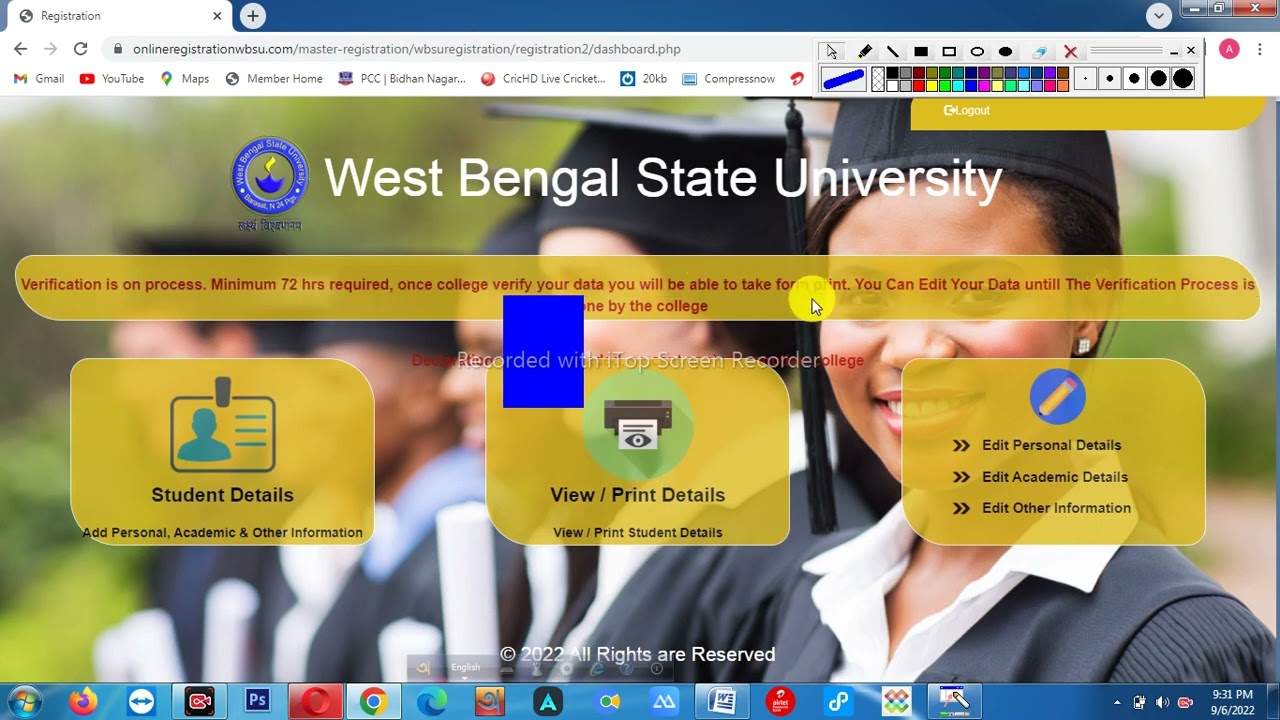Open the Maps bookmark

185,79
